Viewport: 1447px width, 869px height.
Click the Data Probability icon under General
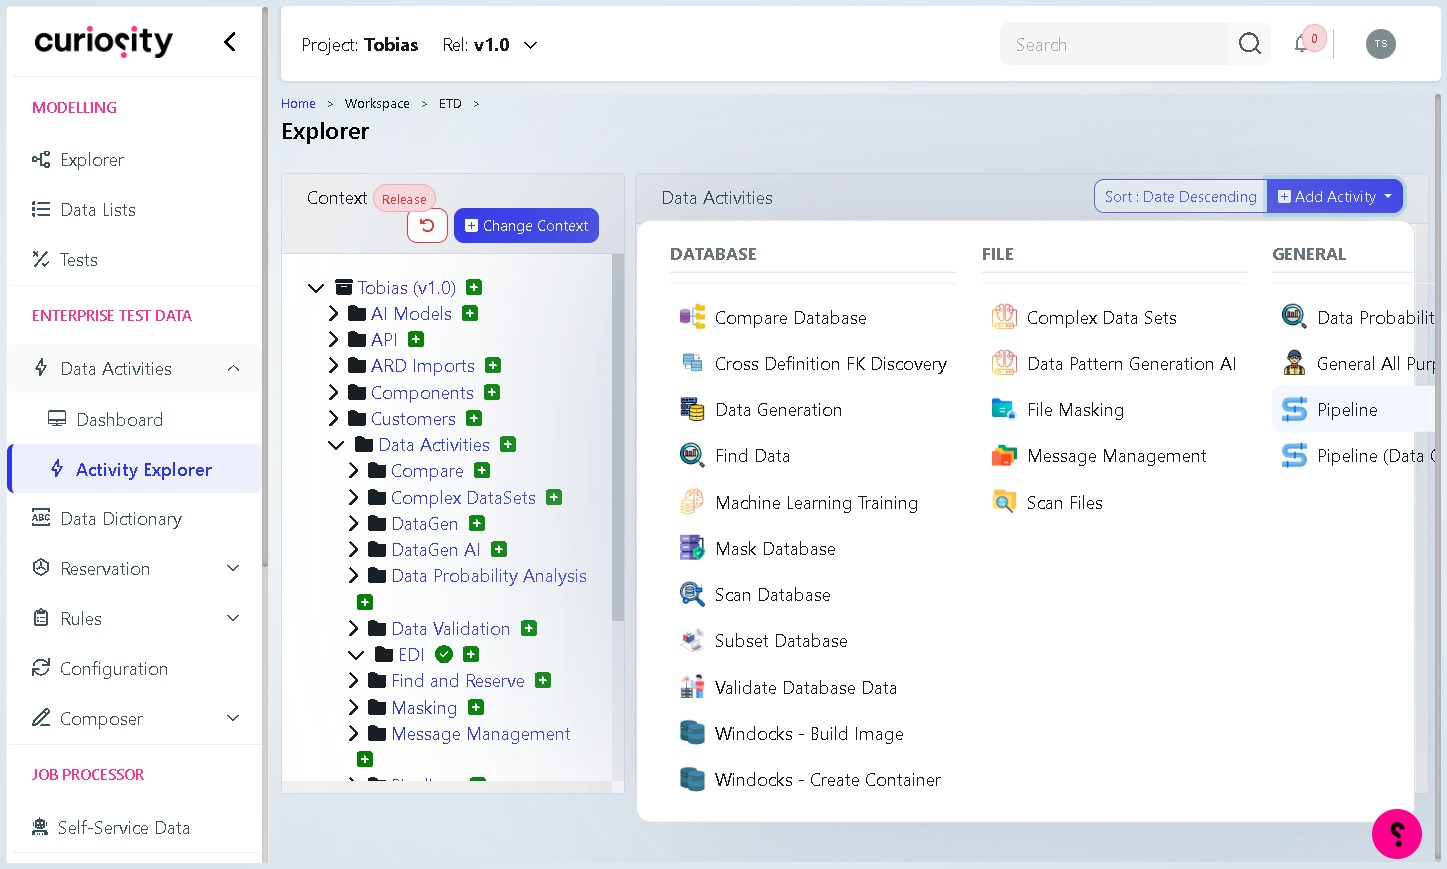[x=1294, y=317]
